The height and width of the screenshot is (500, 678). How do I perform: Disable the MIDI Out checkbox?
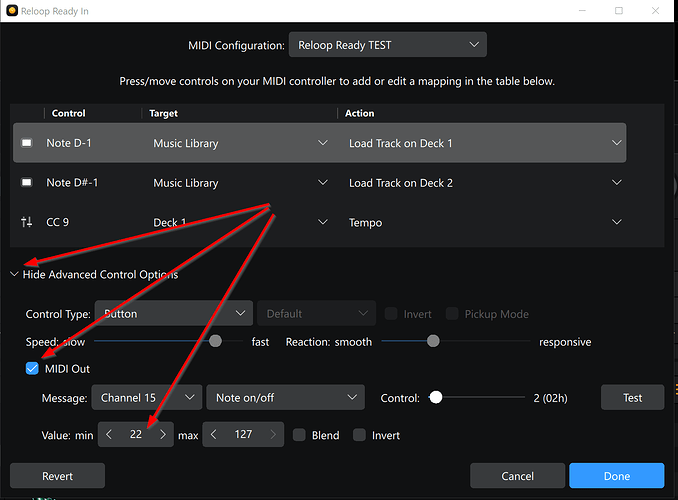(x=33, y=369)
